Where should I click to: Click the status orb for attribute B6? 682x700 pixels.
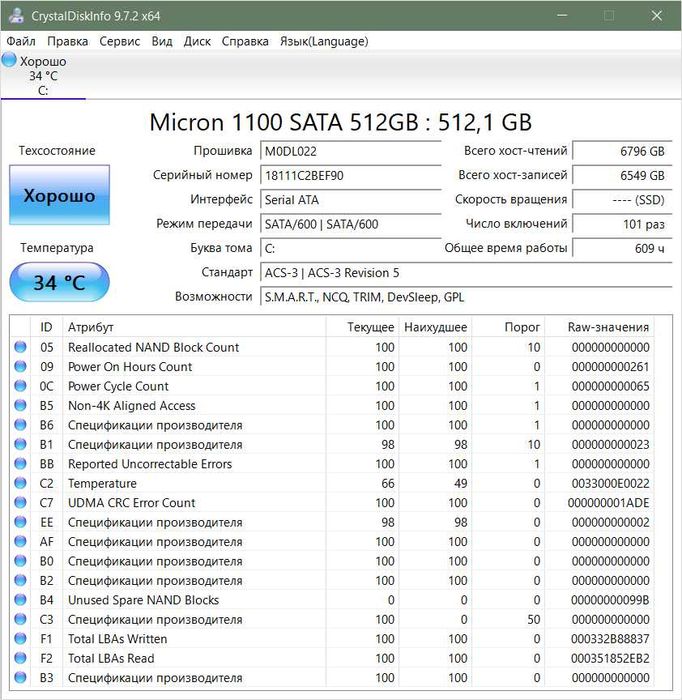[x=21, y=424]
